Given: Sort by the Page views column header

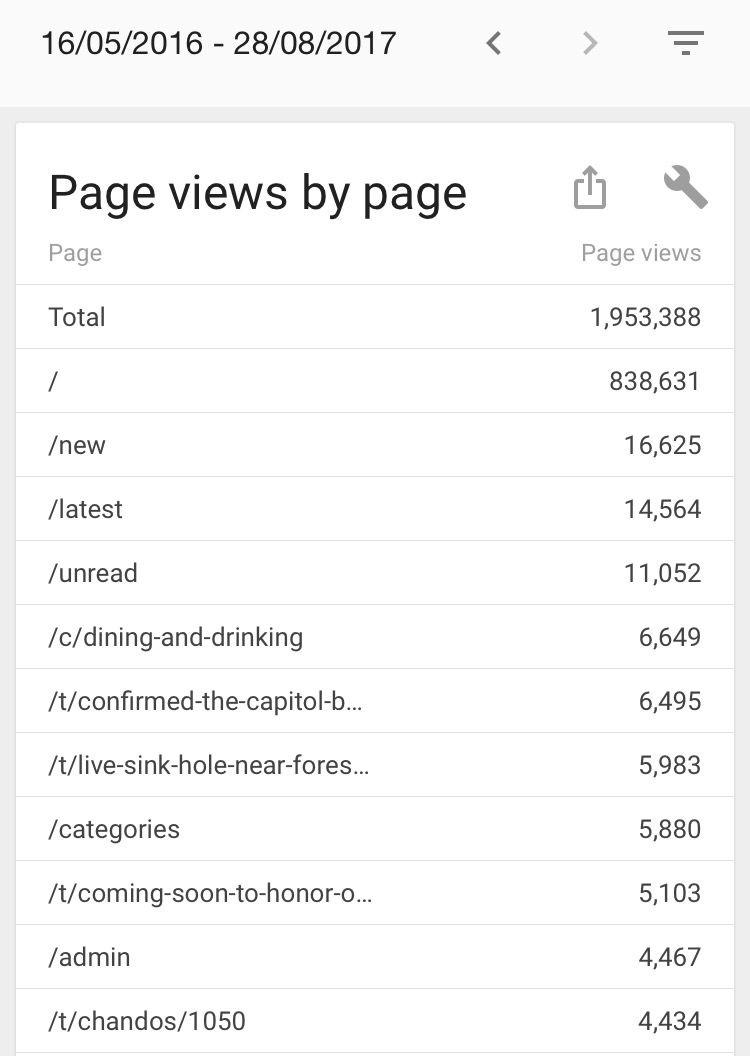Looking at the screenshot, I should (x=641, y=253).
